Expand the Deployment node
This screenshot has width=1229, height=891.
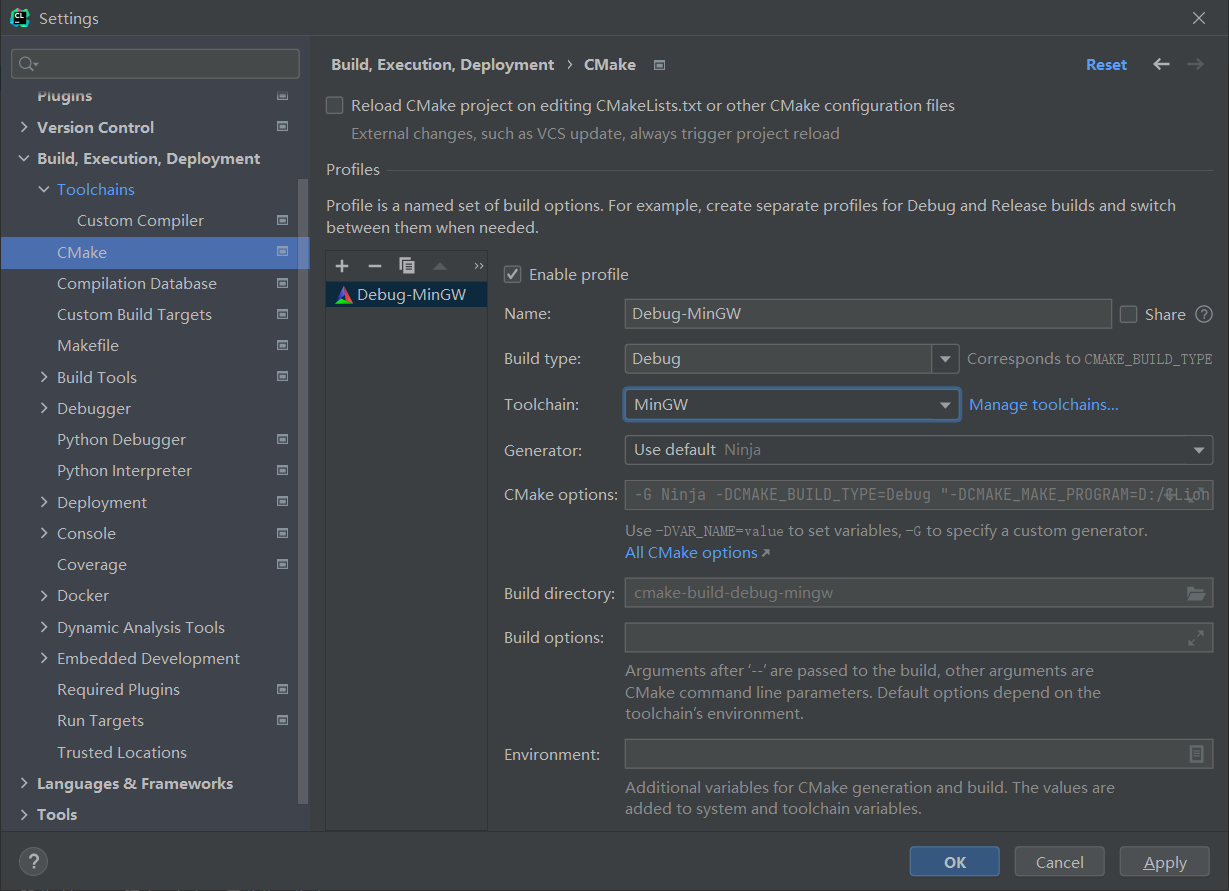(x=44, y=502)
